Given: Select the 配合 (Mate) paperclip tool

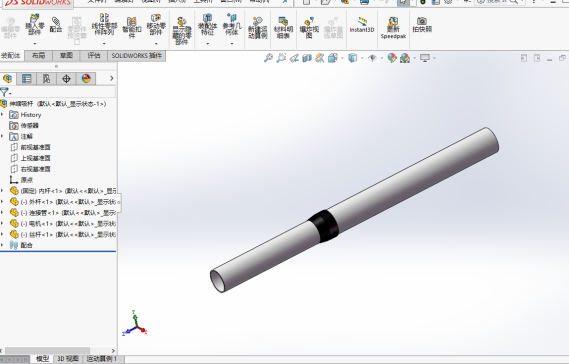Looking at the screenshot, I should (x=56, y=25).
